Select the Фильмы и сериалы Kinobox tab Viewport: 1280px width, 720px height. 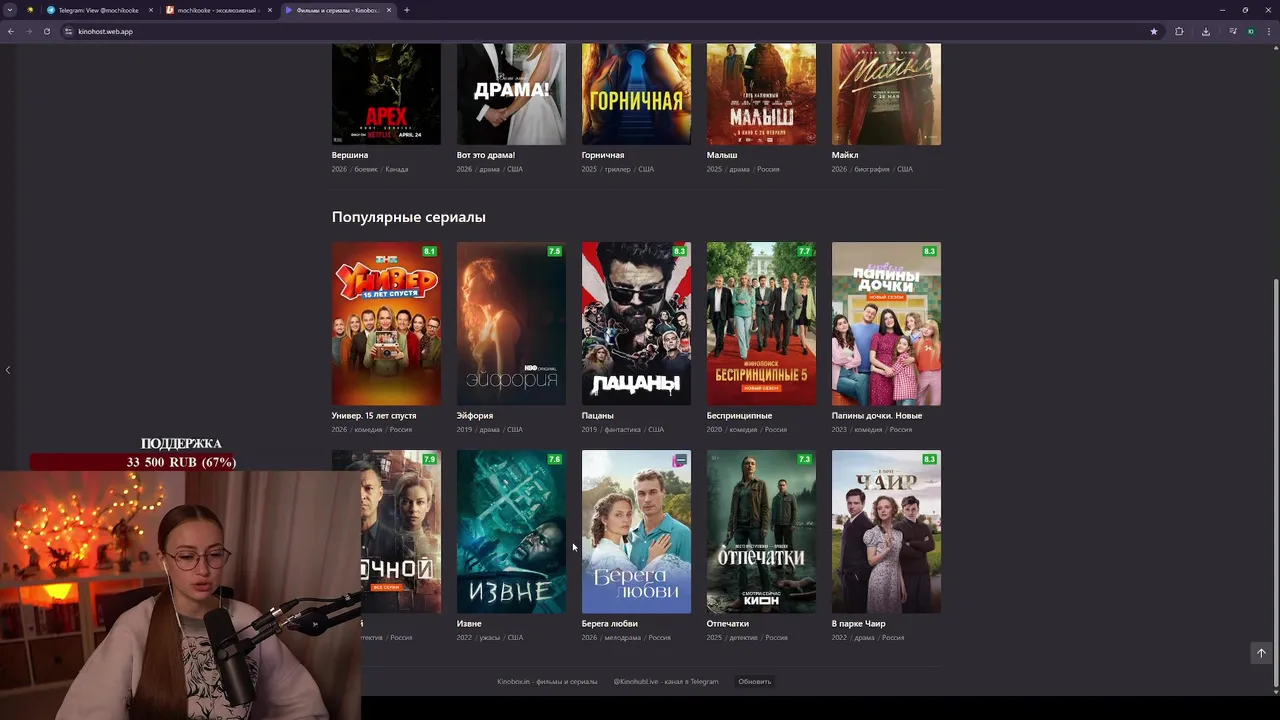tap(338, 10)
